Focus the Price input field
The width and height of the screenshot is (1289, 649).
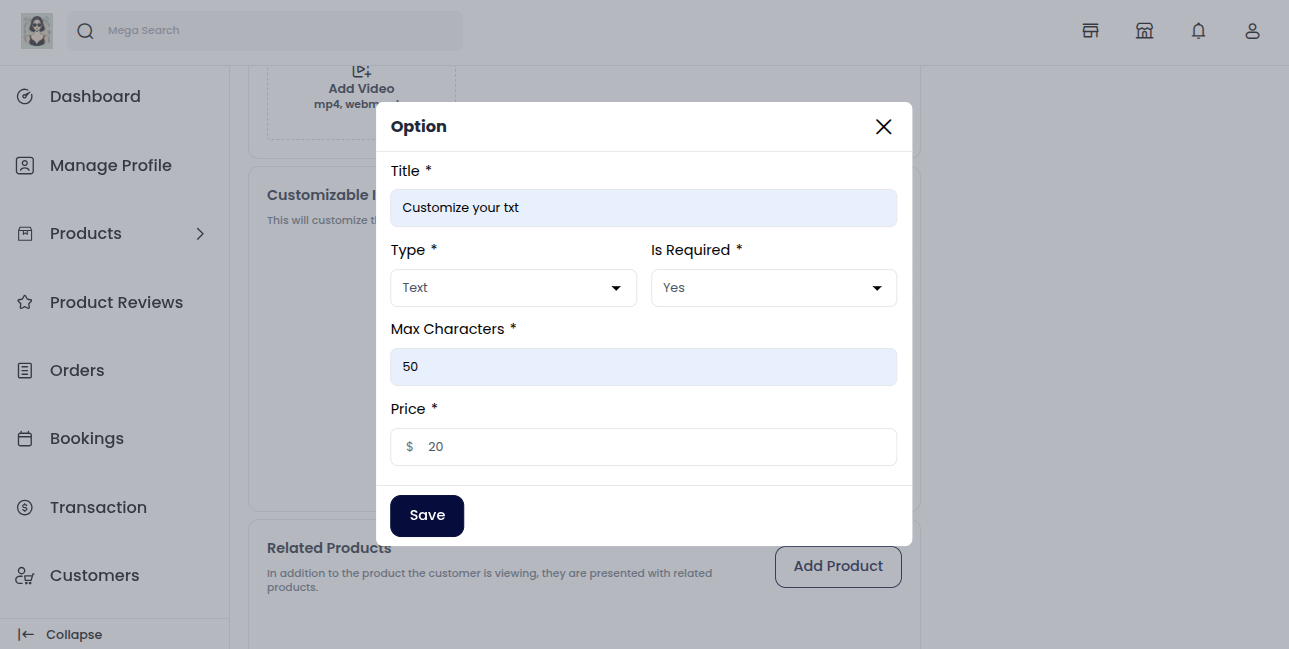click(655, 447)
